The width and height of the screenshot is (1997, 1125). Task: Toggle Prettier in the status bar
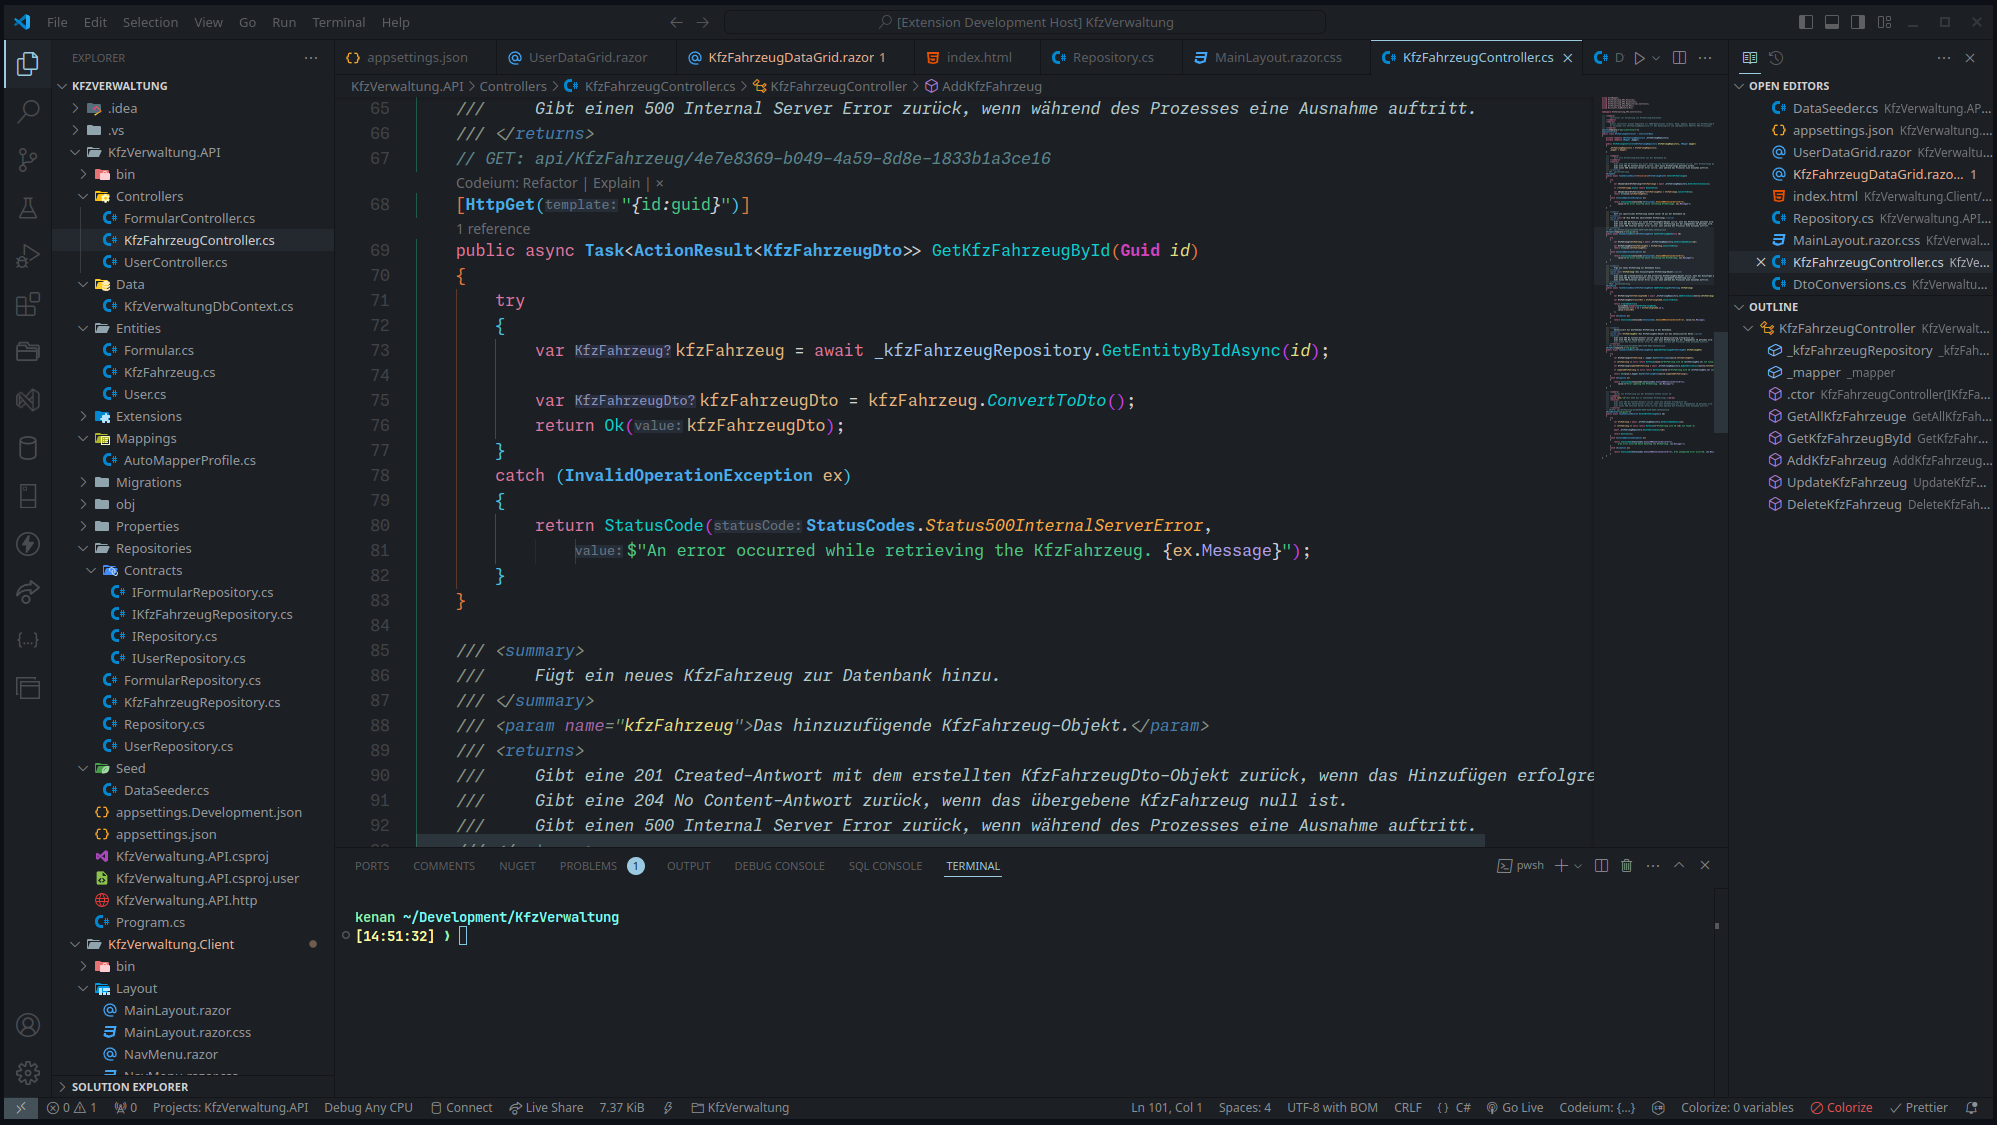[1918, 1108]
